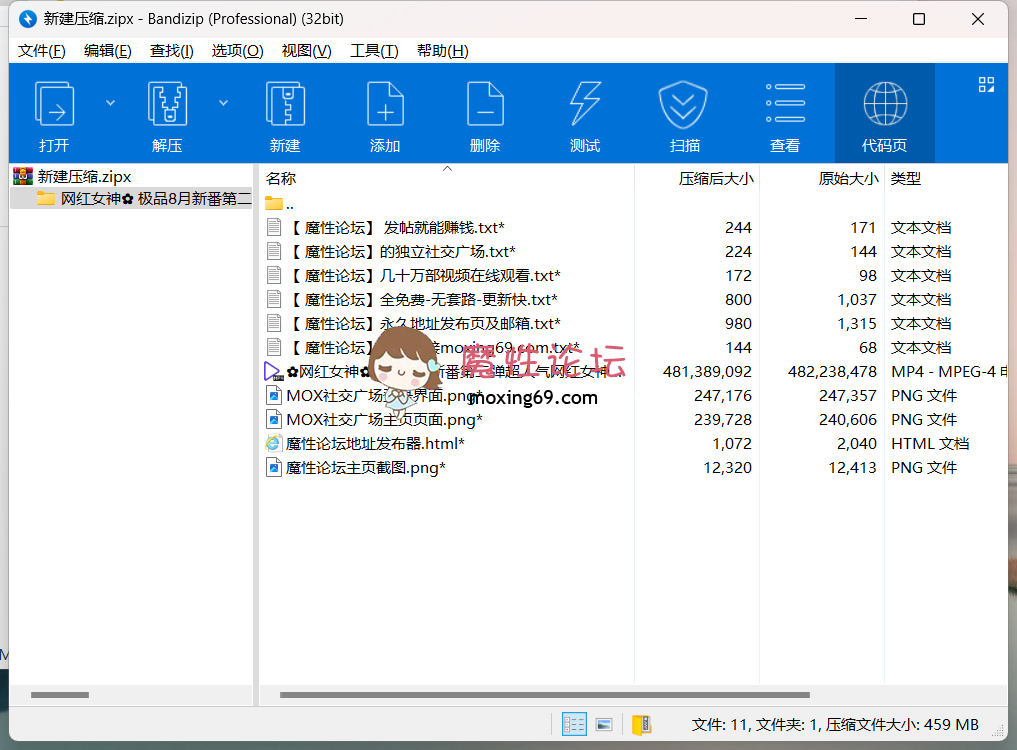This screenshot has height=750, width=1017.
Task: Sort by the 名称 column header
Action: (x=281, y=178)
